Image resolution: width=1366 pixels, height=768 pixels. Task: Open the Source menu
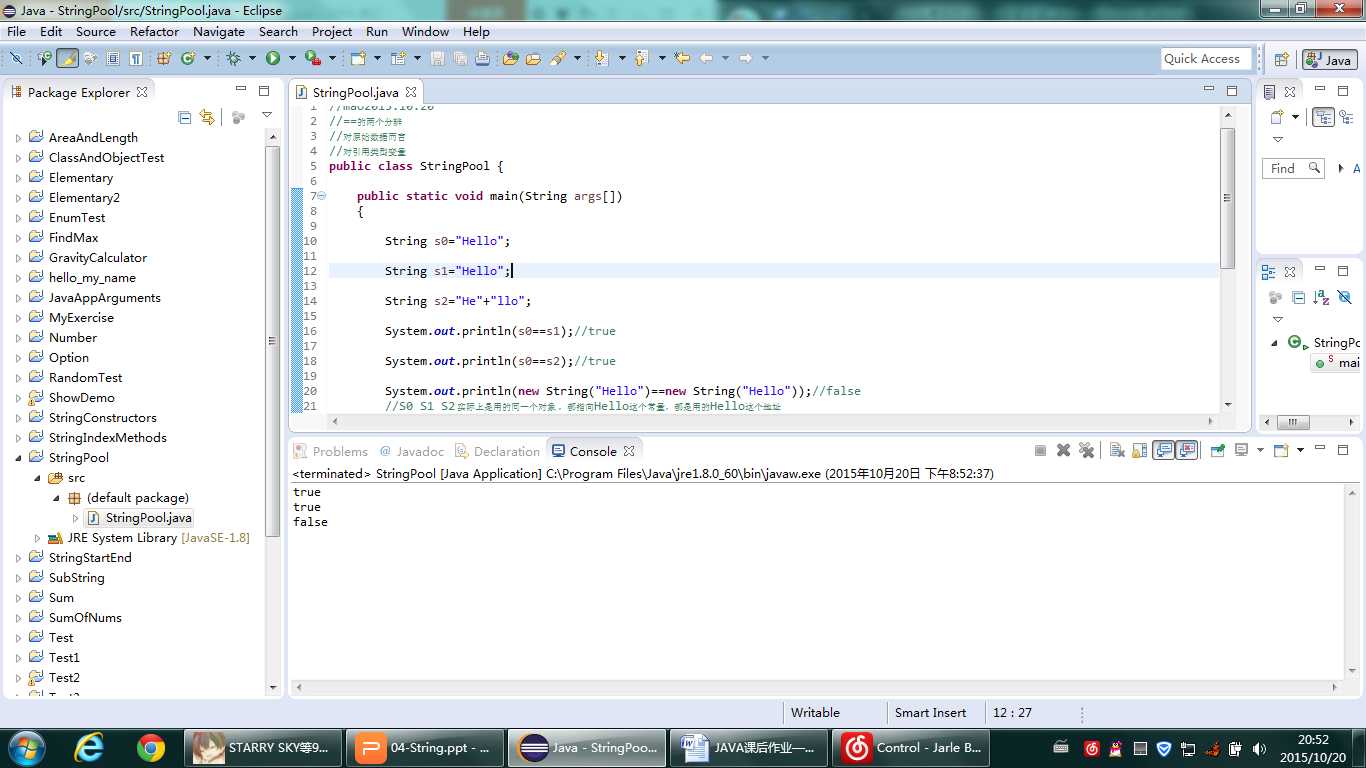point(96,31)
